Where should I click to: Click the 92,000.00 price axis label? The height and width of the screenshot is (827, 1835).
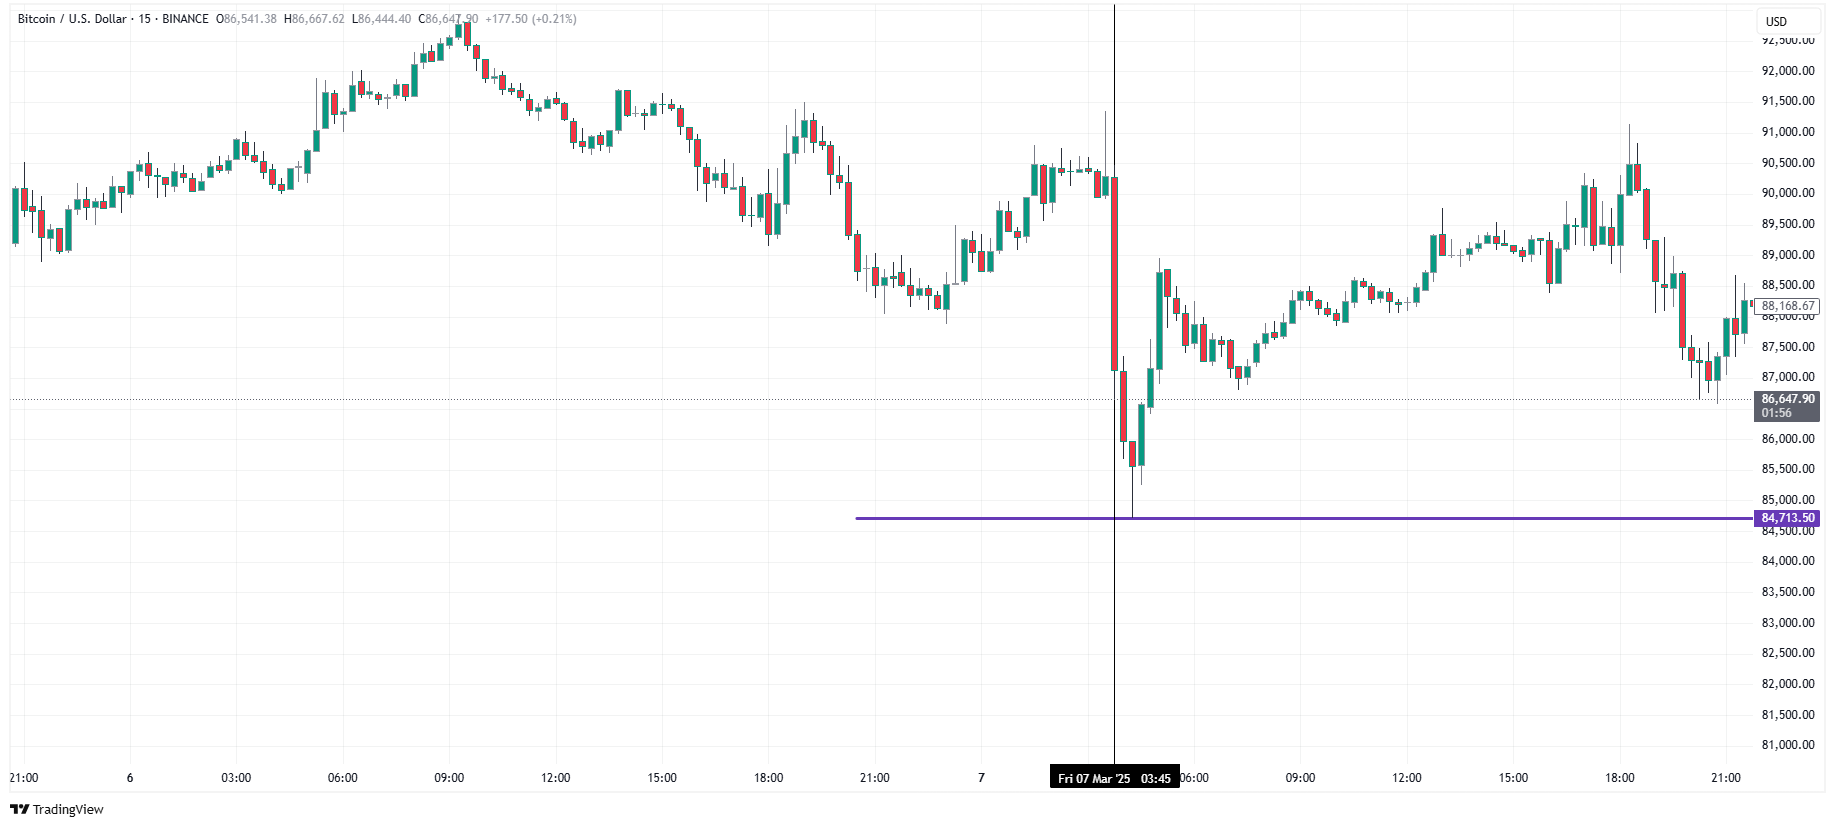pos(1787,70)
